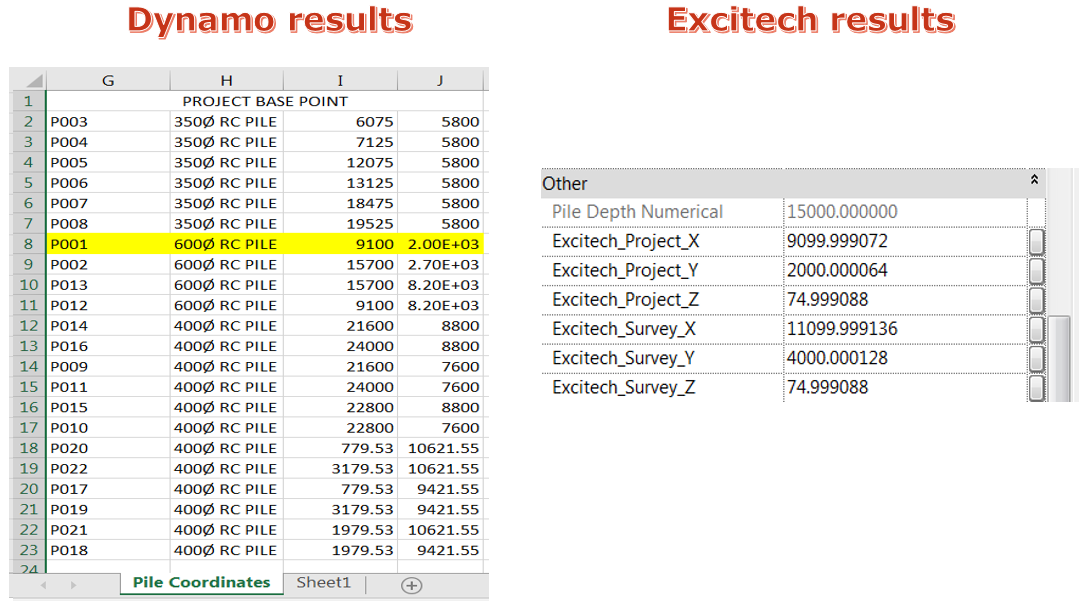The image size is (1086, 608).
Task: Click the '9421.55' cell in P019 row
Action: pos(440,509)
